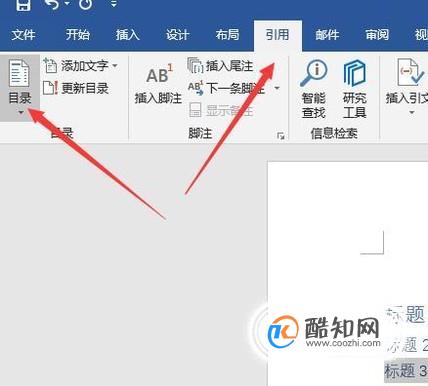Screen dimensions: 428x386
Task: Open customize quick access toolbar dropdown
Action: (114, 4)
